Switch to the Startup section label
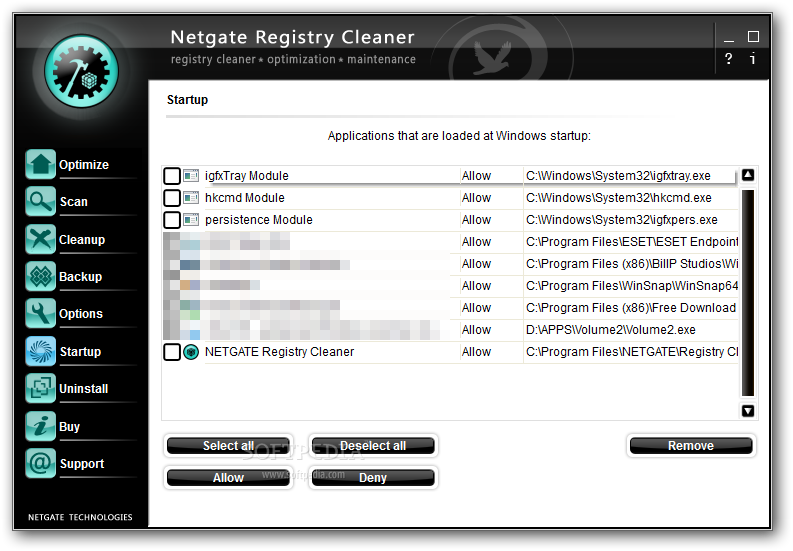This screenshot has height=551, width=793. point(80,352)
